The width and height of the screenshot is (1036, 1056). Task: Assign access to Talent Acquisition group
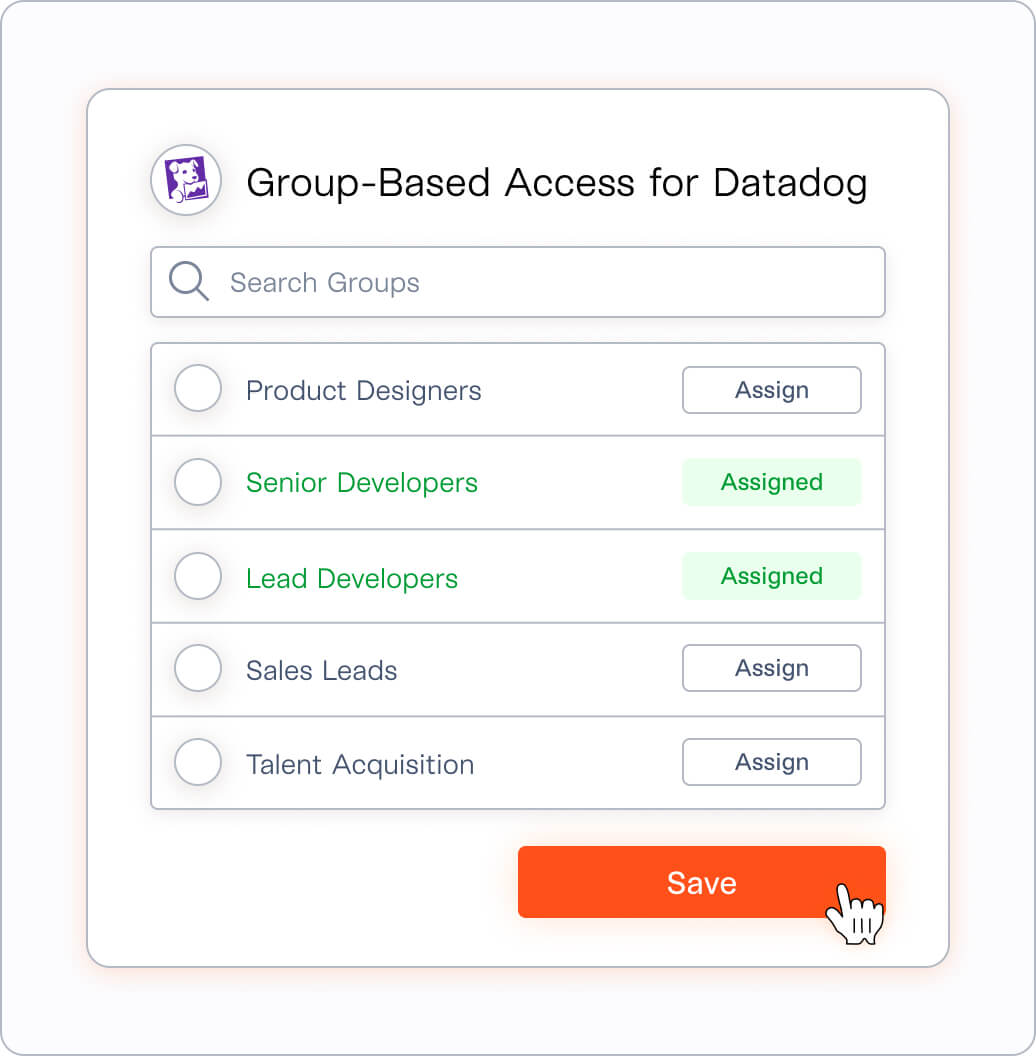(x=772, y=762)
